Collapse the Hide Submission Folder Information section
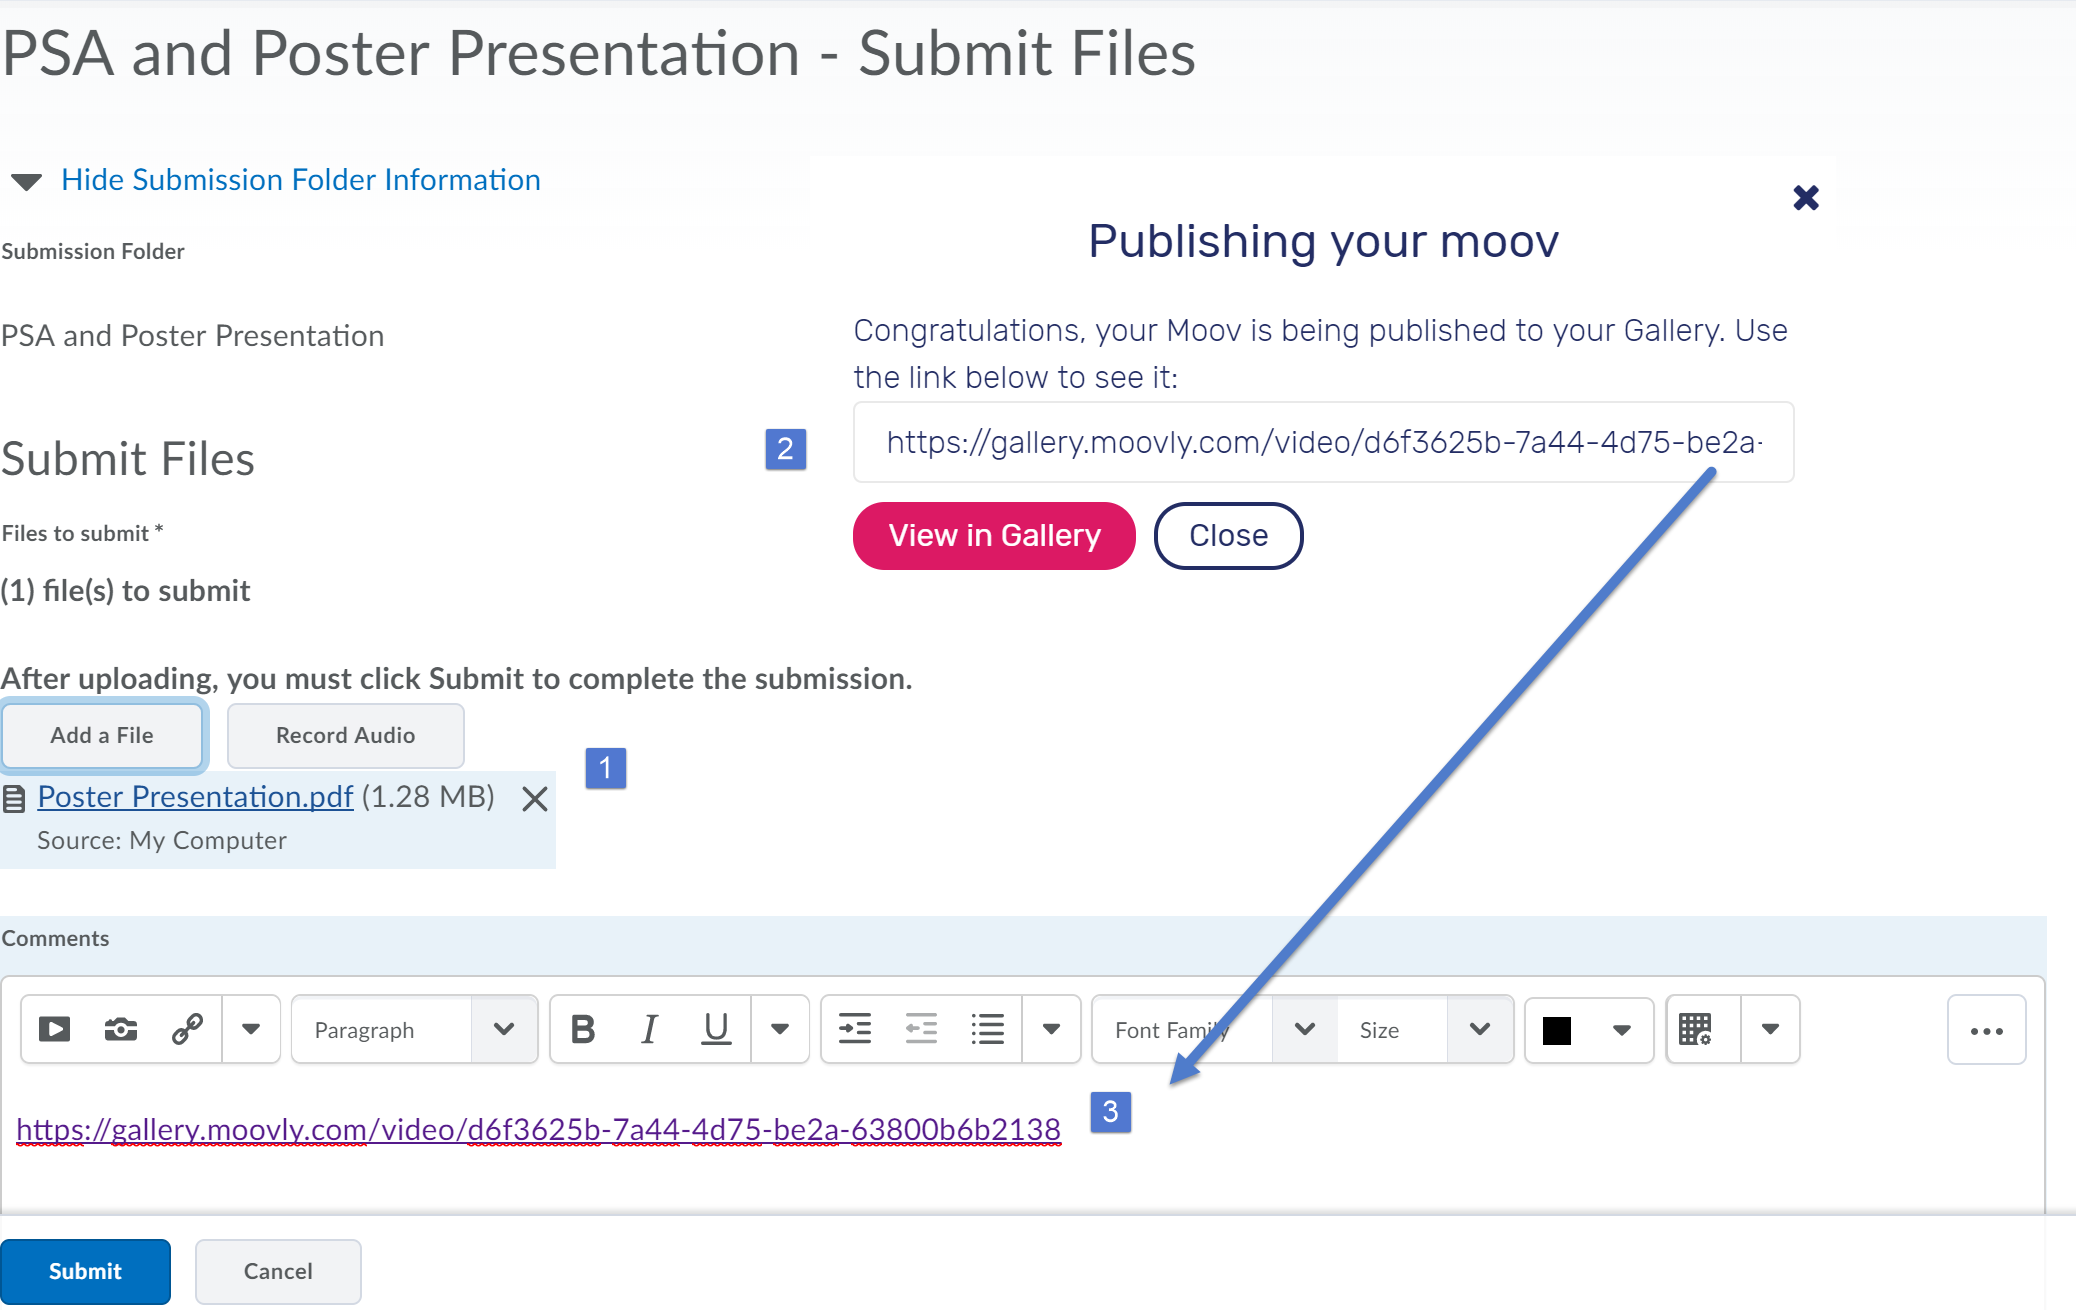 point(300,180)
